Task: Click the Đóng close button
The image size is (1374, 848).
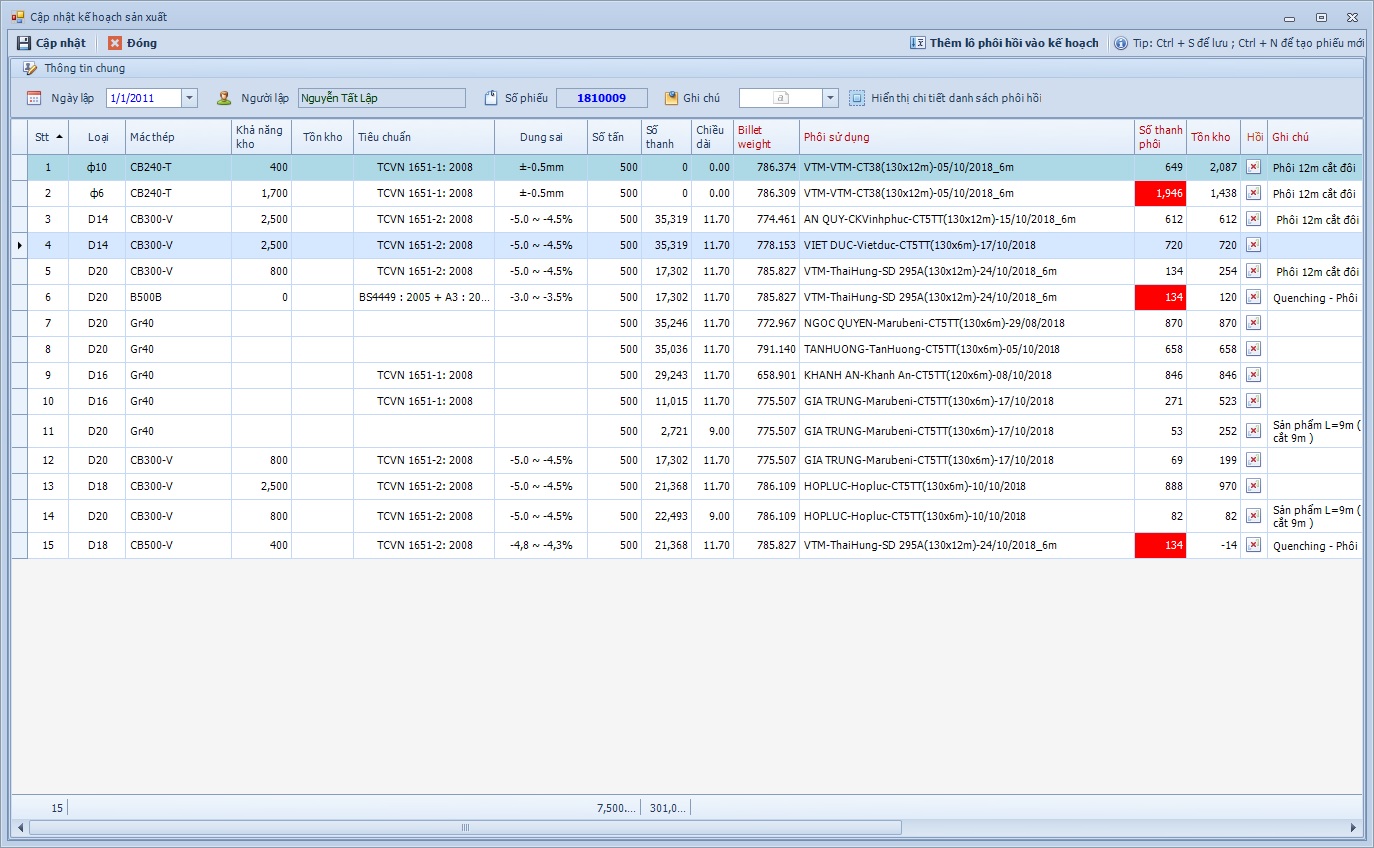Action: click(x=131, y=43)
